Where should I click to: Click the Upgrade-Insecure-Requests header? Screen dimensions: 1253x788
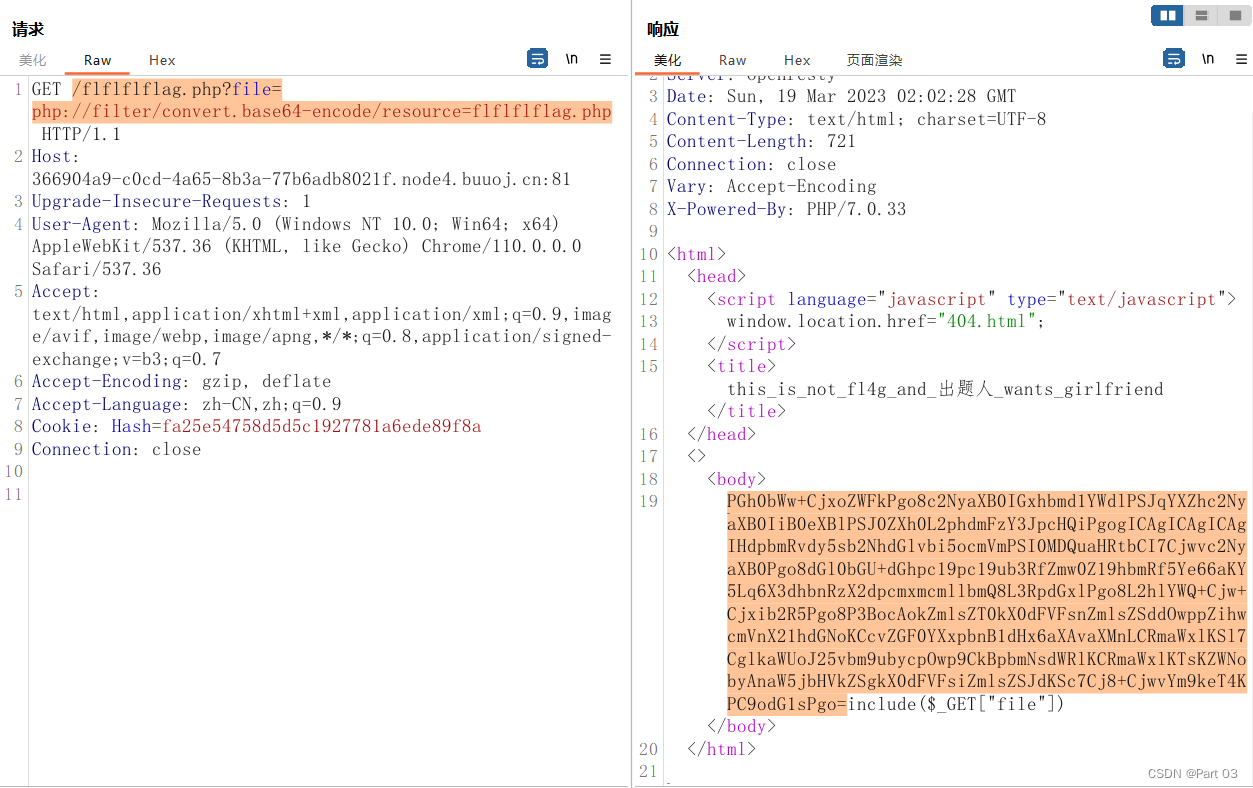tap(171, 201)
